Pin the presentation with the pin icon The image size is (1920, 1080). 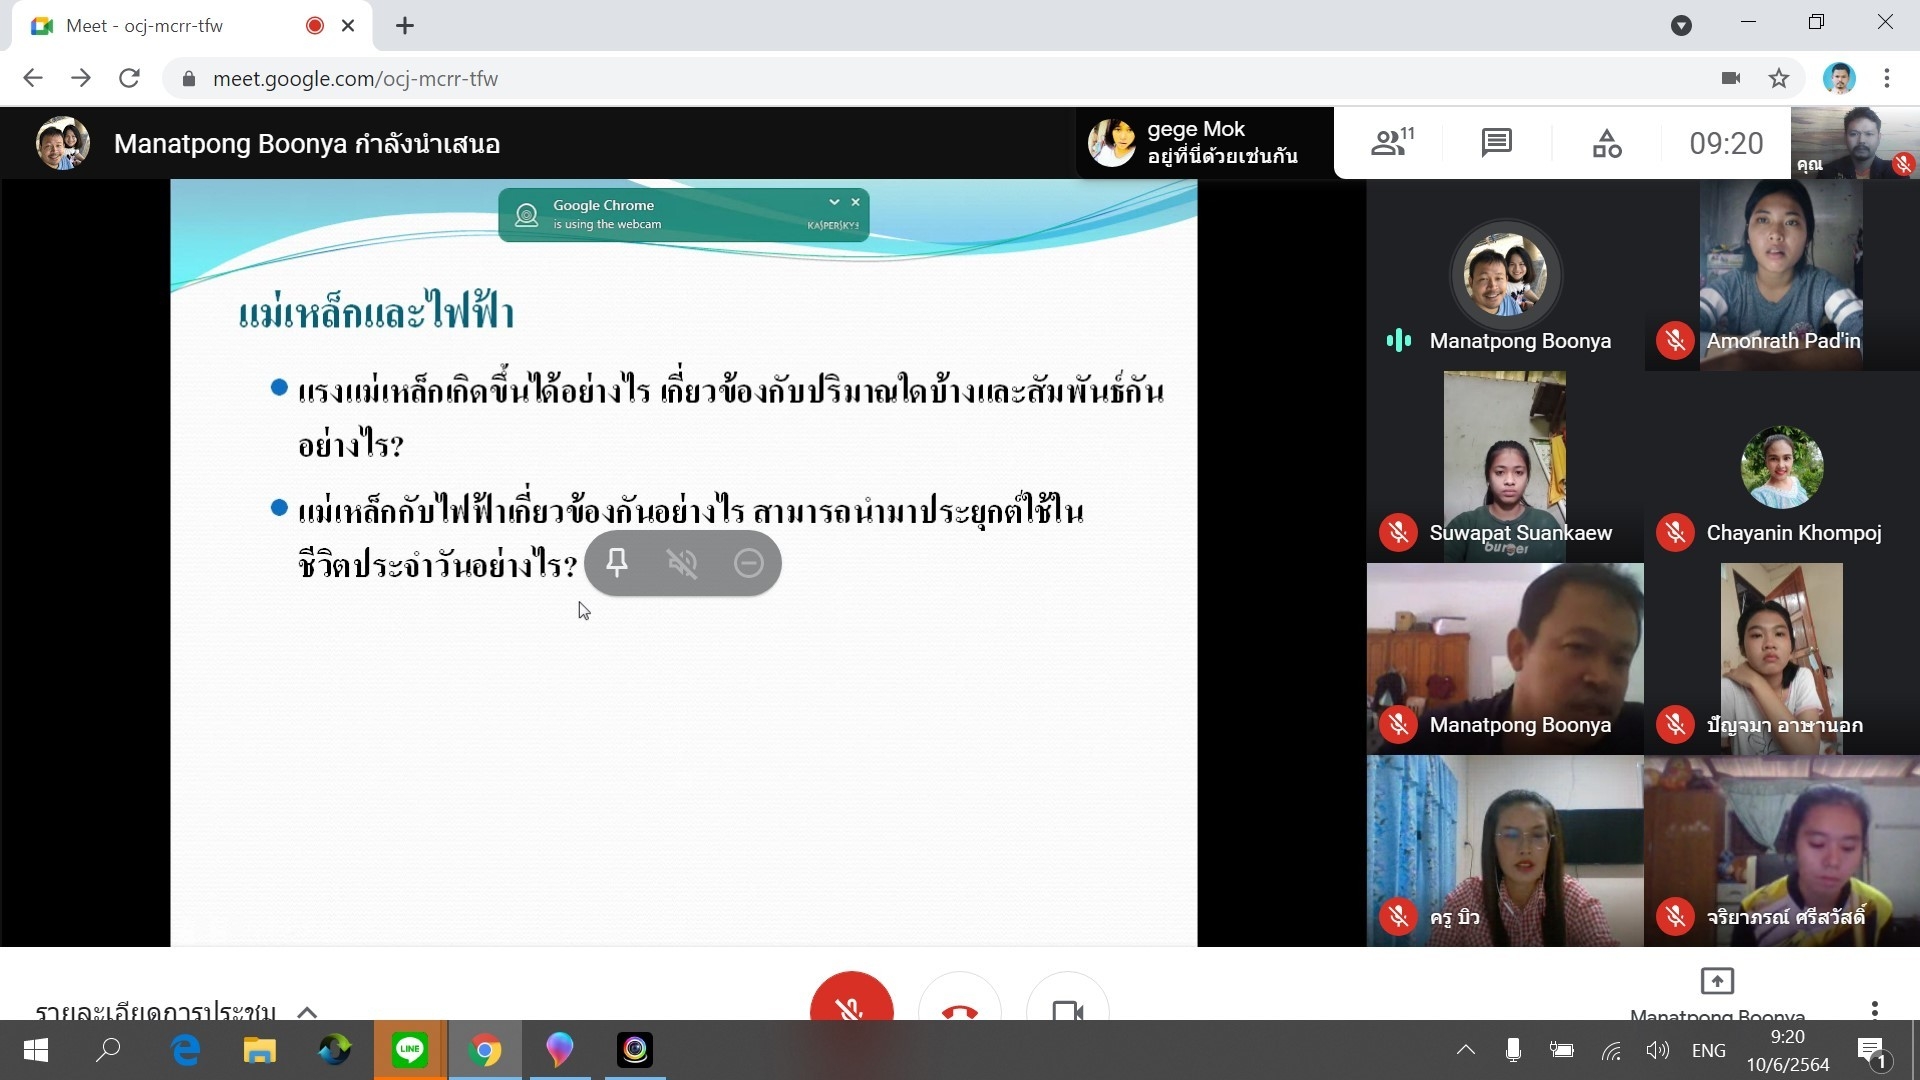pyautogui.click(x=617, y=563)
